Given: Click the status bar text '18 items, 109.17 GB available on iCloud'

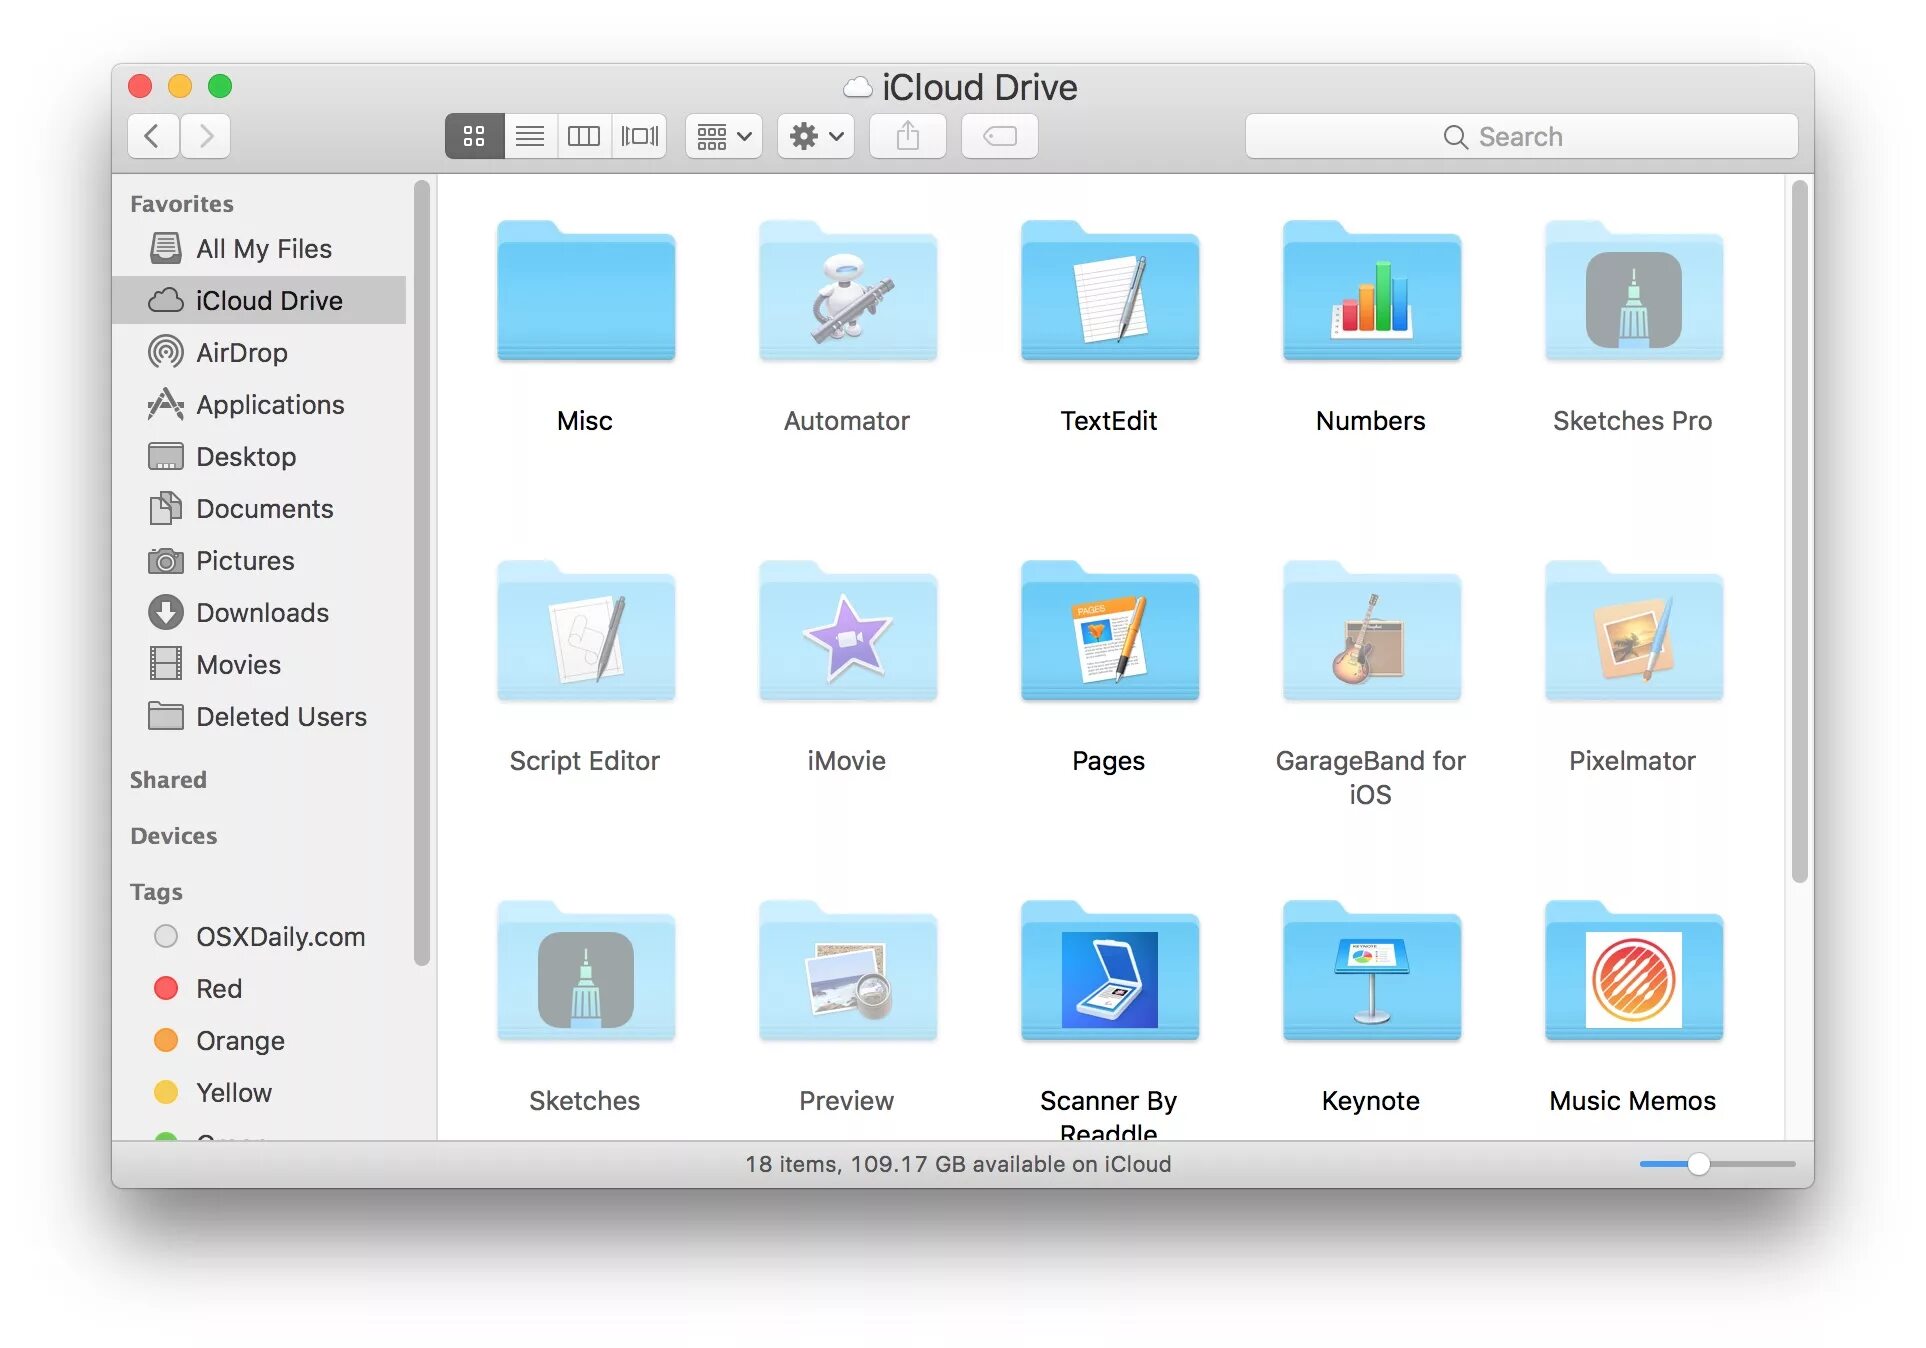Looking at the screenshot, I should (958, 1164).
